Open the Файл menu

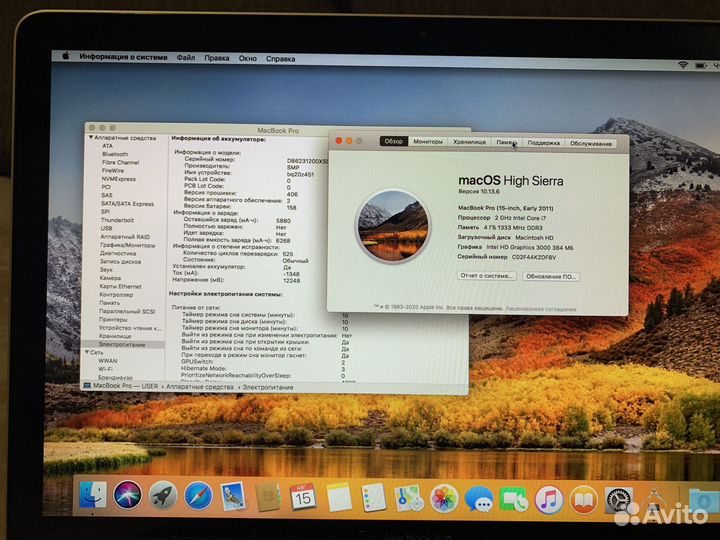(186, 58)
